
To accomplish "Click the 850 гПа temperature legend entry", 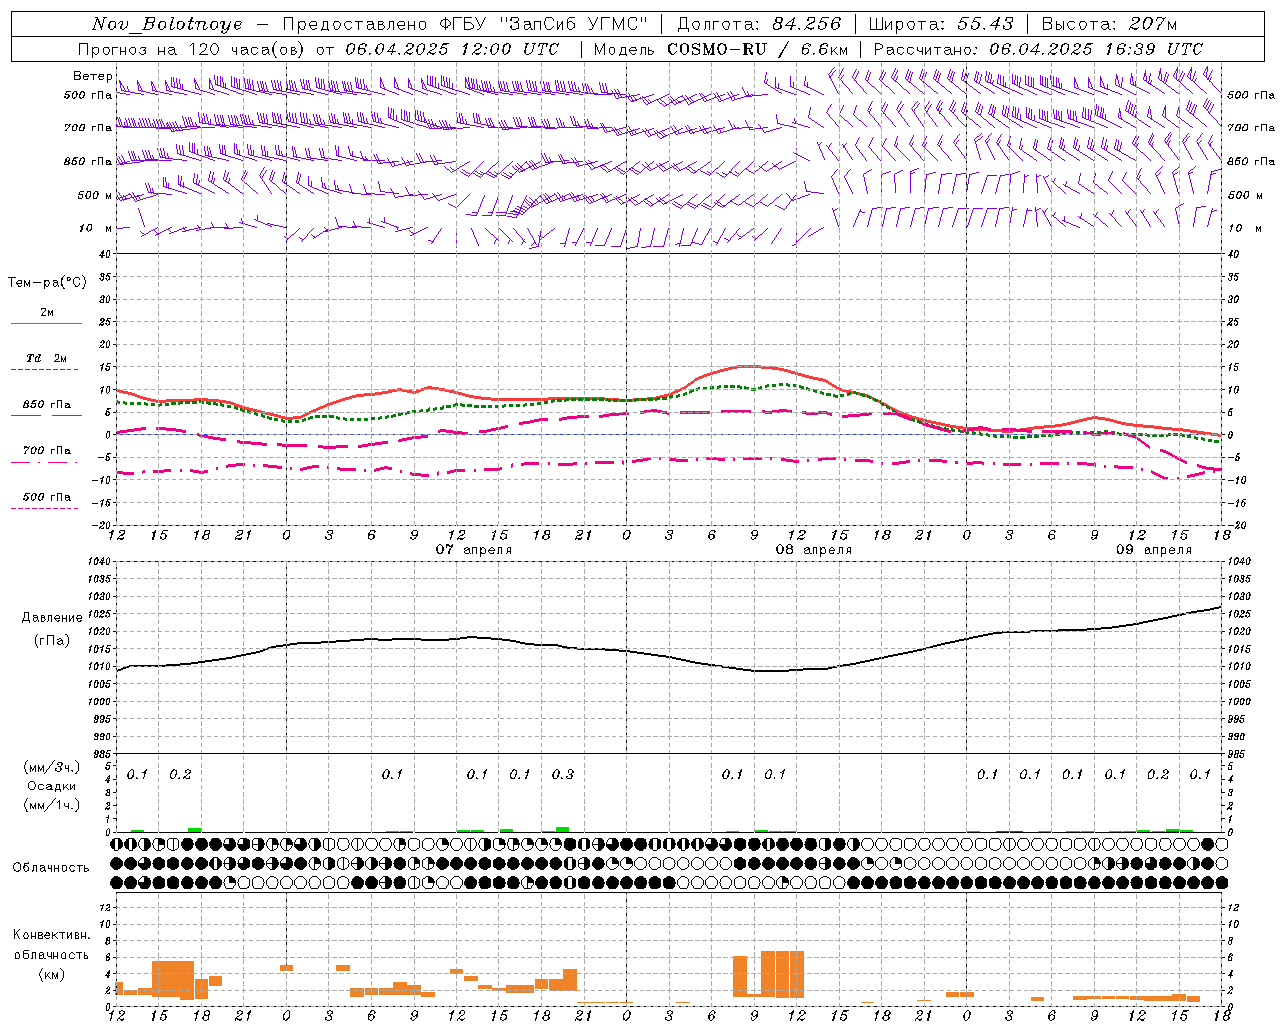I will point(47,405).
